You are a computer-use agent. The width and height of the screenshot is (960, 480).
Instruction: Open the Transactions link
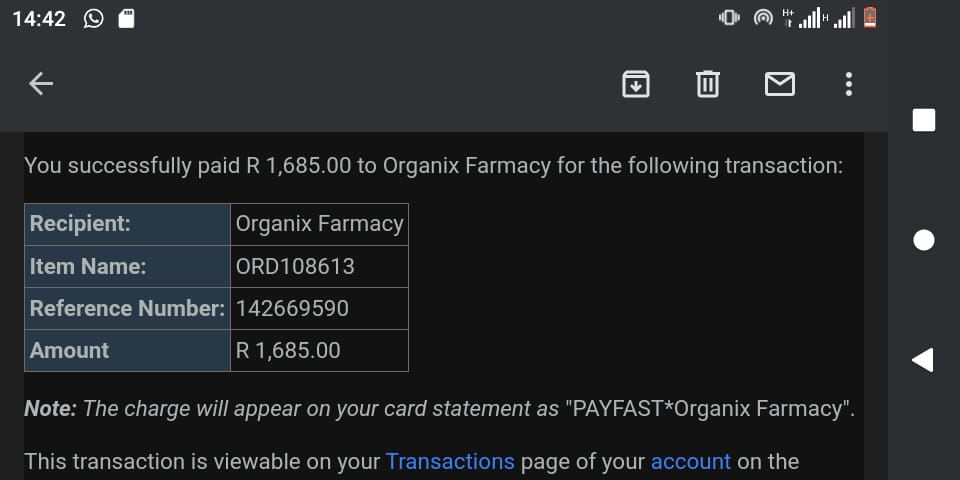tap(450, 461)
